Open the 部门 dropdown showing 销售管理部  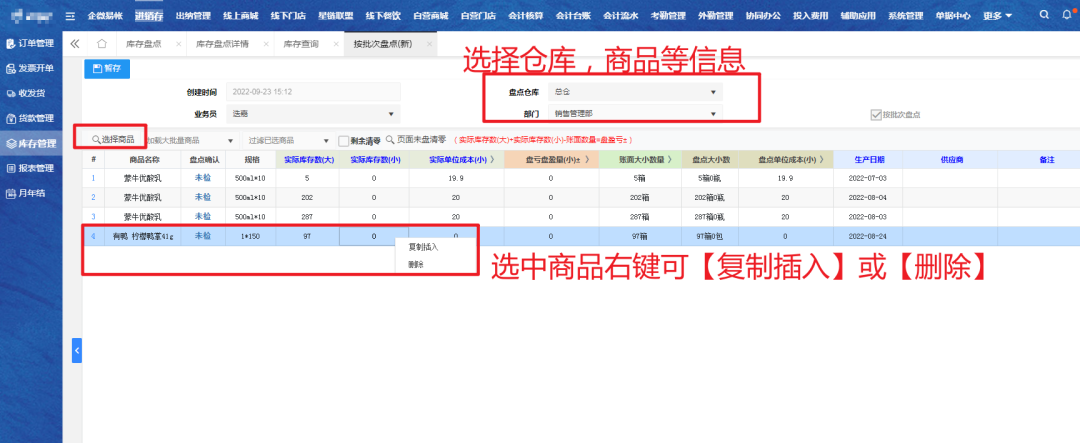[x=635, y=114]
